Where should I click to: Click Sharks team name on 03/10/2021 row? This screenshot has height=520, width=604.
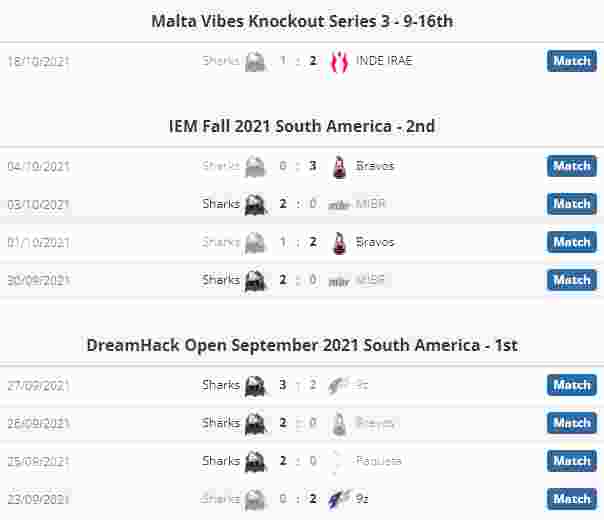click(x=221, y=204)
